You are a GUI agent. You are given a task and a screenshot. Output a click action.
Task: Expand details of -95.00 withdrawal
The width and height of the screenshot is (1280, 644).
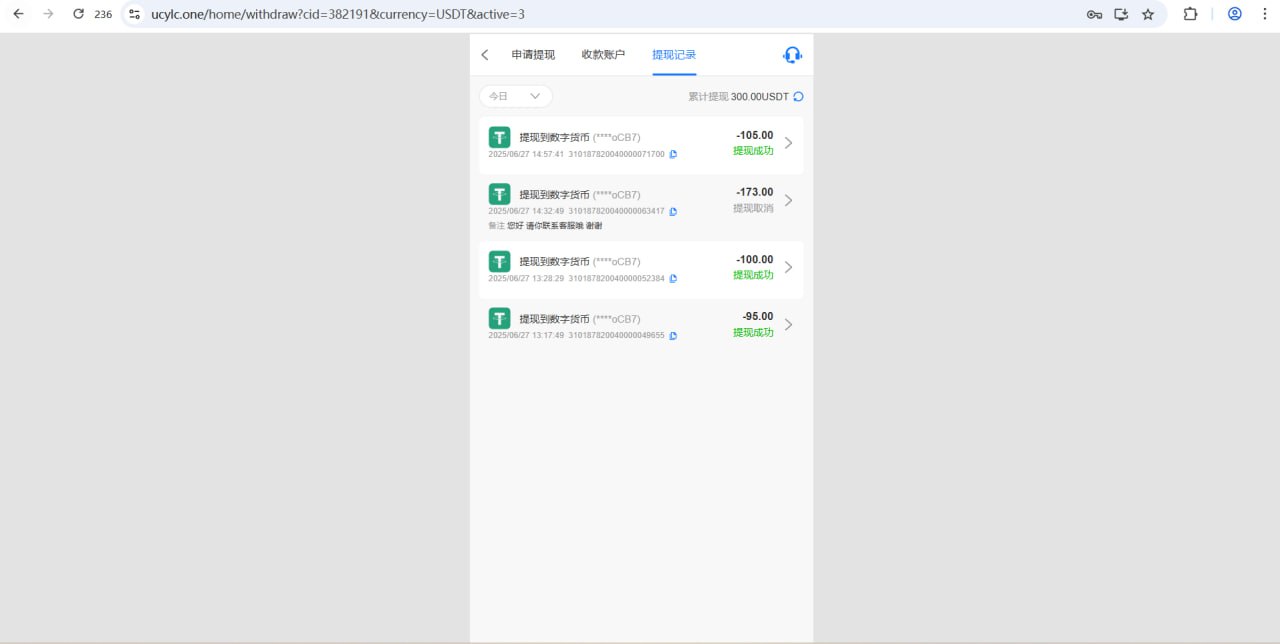tap(788, 325)
